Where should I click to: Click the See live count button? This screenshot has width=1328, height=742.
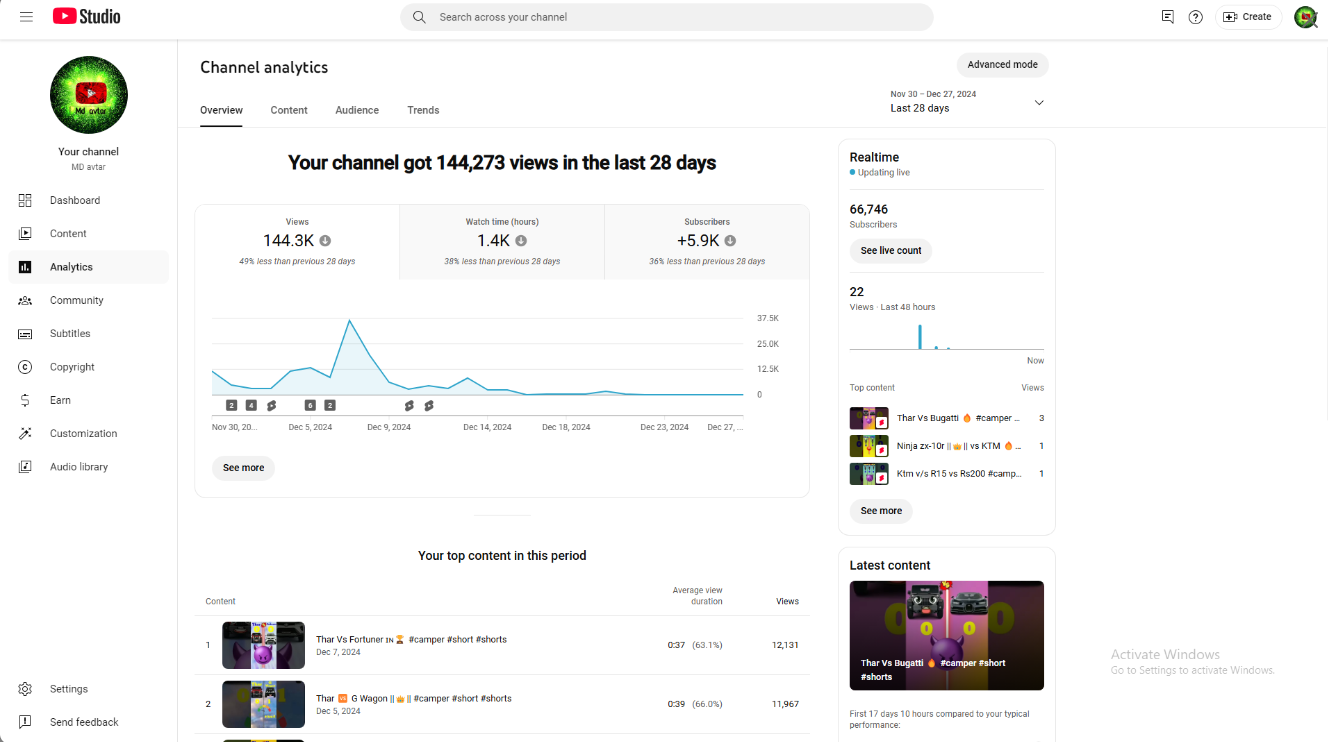[891, 251]
